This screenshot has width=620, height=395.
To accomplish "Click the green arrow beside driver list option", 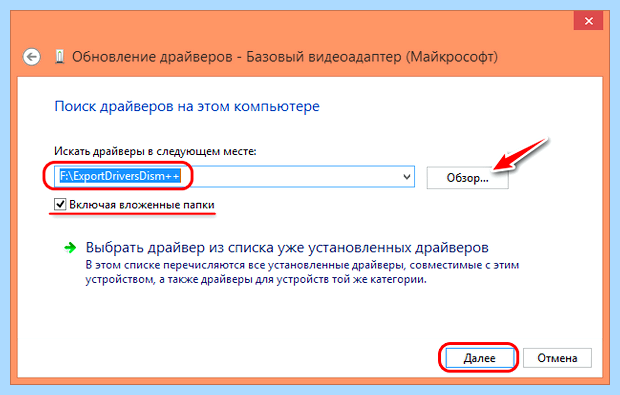I will pos(70,248).
